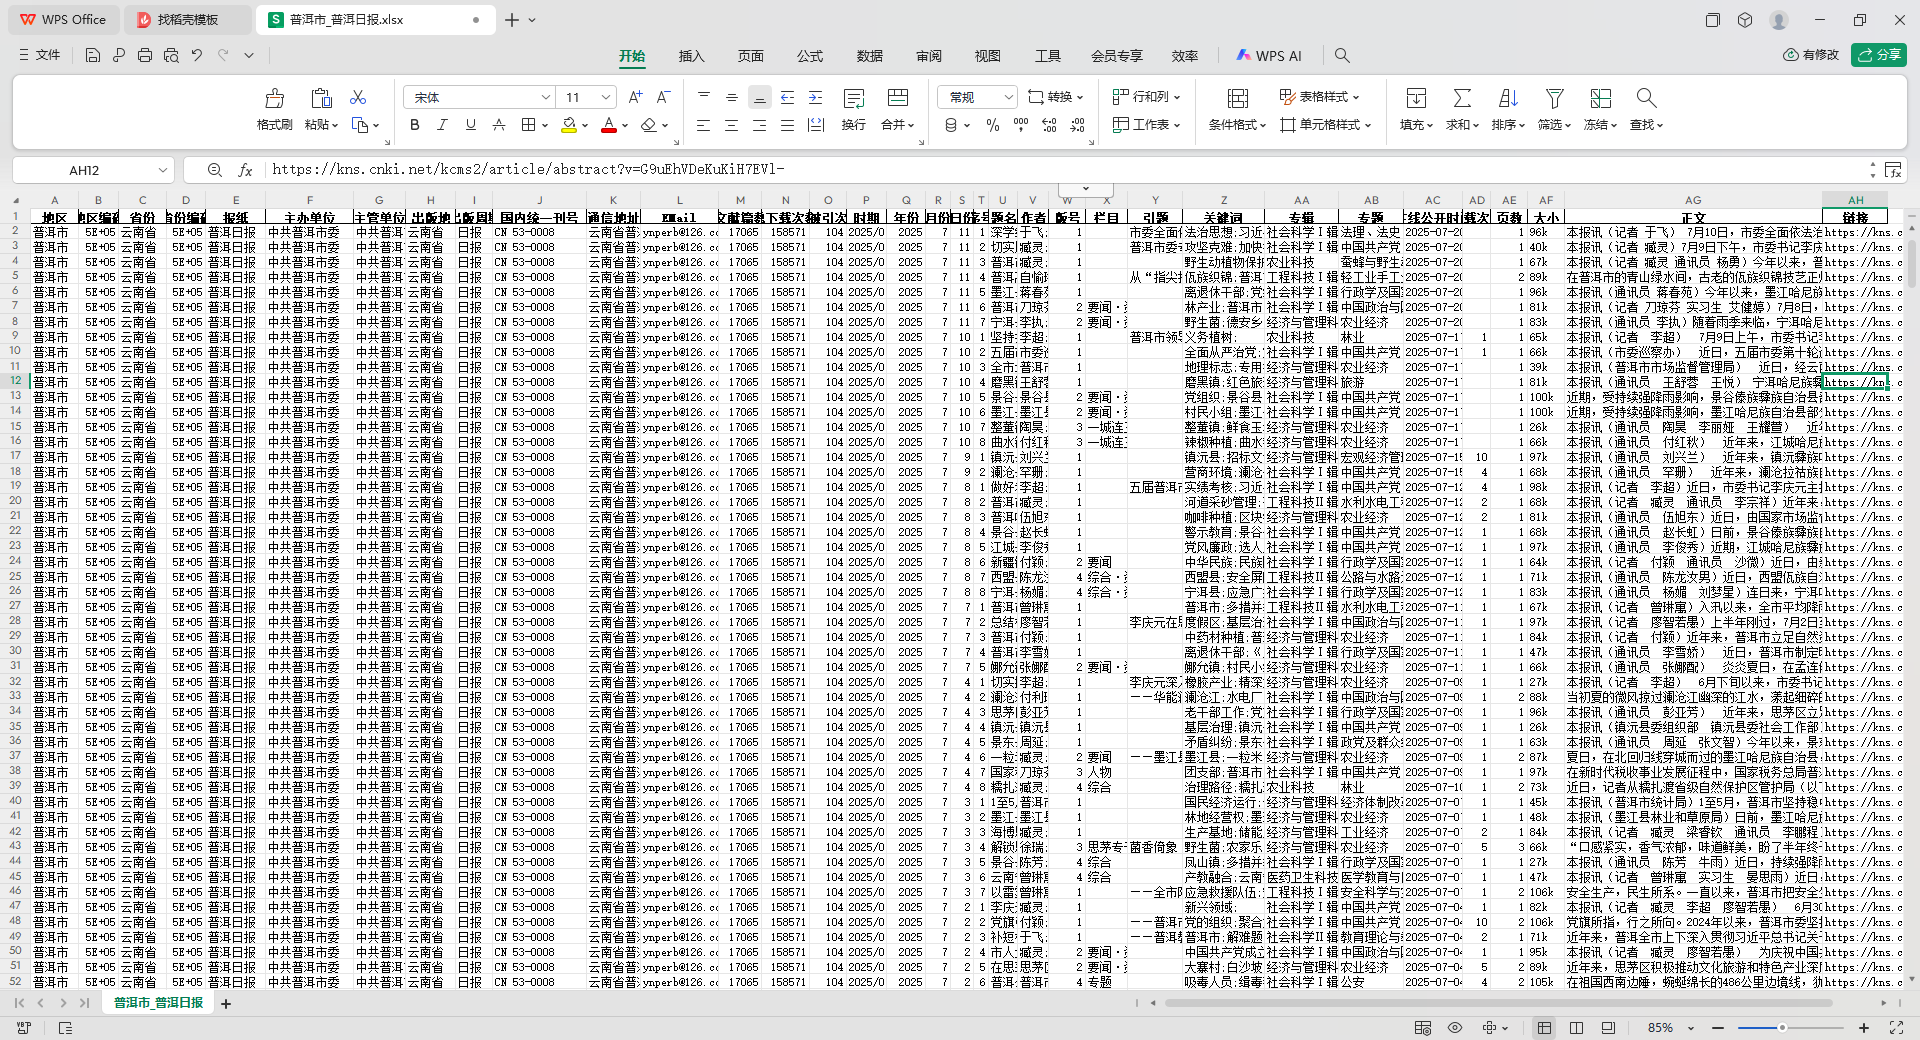Click the Percent style icon

point(992,125)
